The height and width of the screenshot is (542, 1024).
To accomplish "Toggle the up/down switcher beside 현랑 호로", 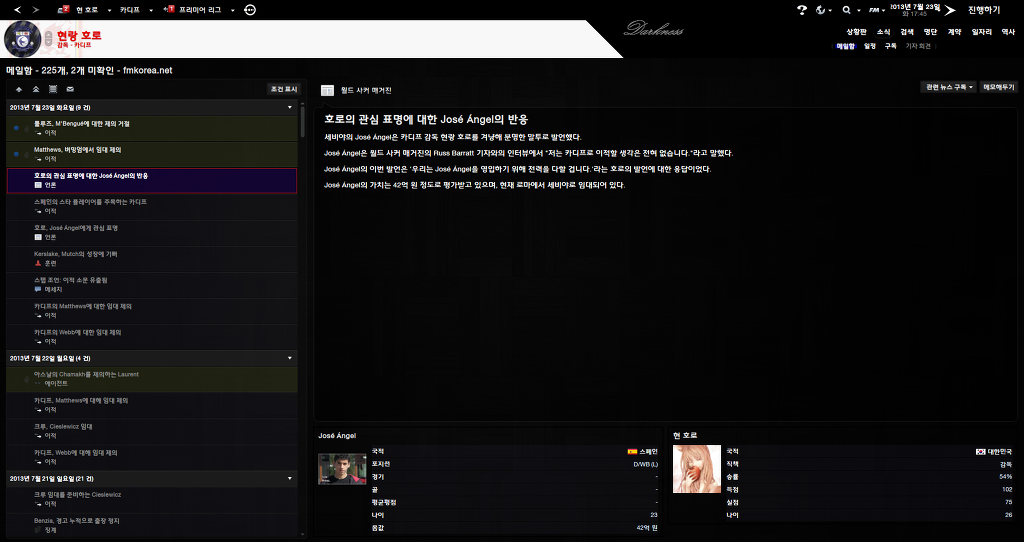I will tap(48, 39).
